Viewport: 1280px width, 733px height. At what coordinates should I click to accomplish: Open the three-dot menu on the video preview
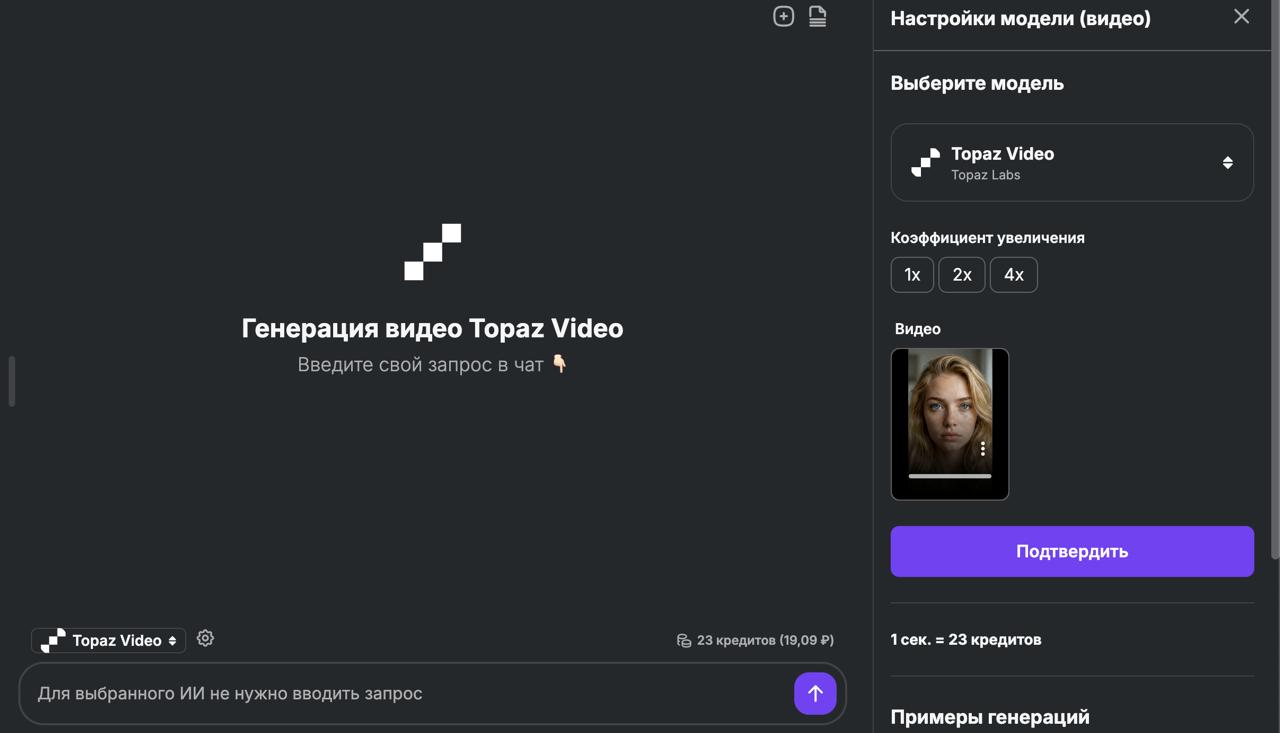click(x=982, y=450)
